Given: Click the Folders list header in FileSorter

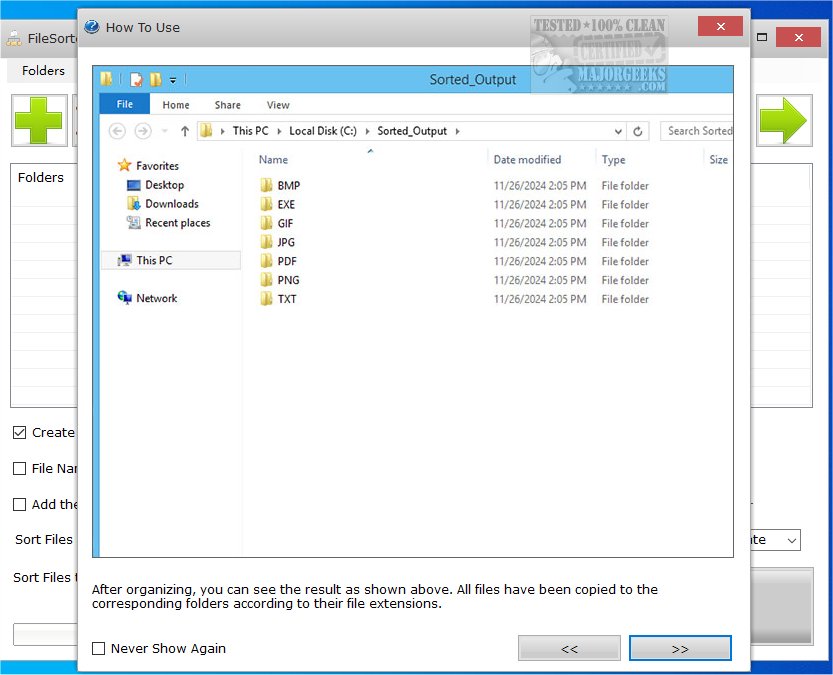Looking at the screenshot, I should click(x=40, y=177).
